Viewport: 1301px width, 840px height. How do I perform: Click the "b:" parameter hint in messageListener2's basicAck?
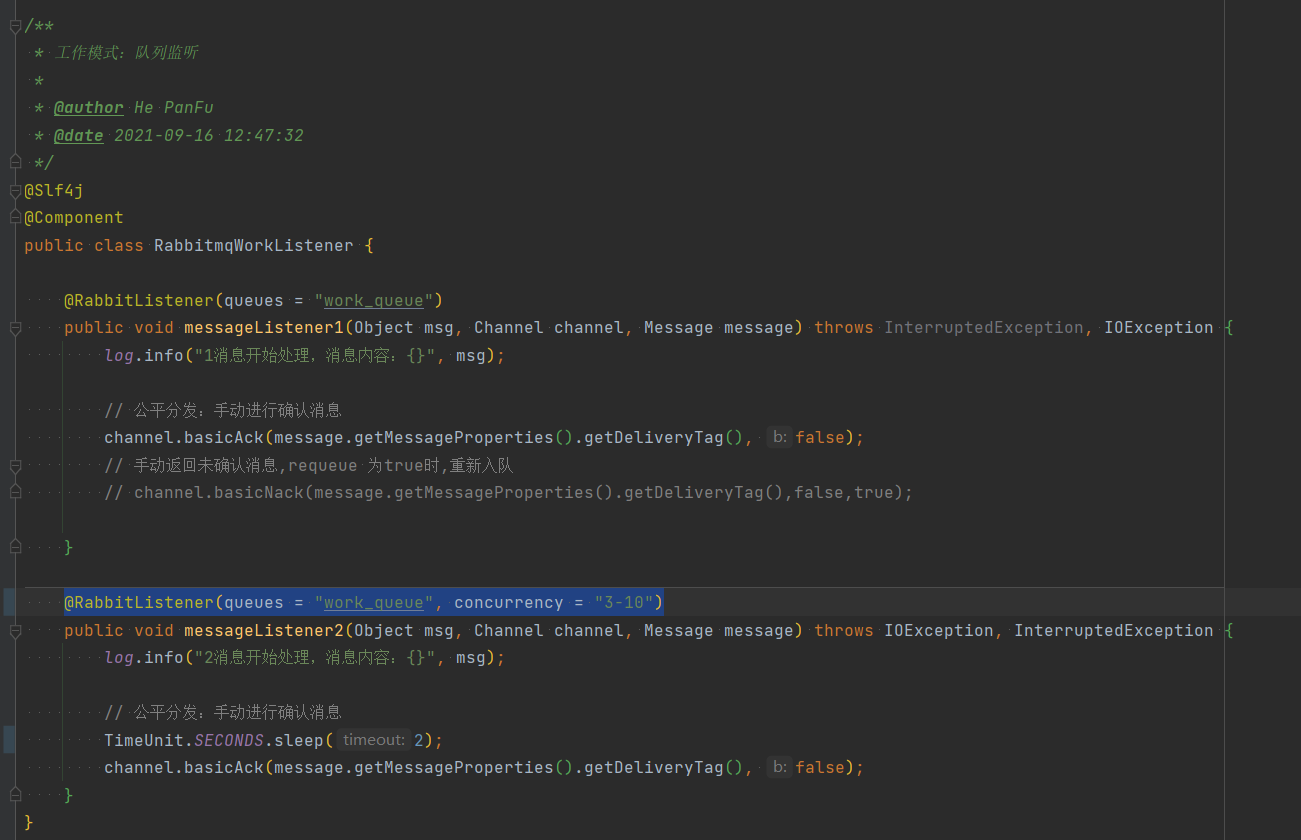coord(779,767)
